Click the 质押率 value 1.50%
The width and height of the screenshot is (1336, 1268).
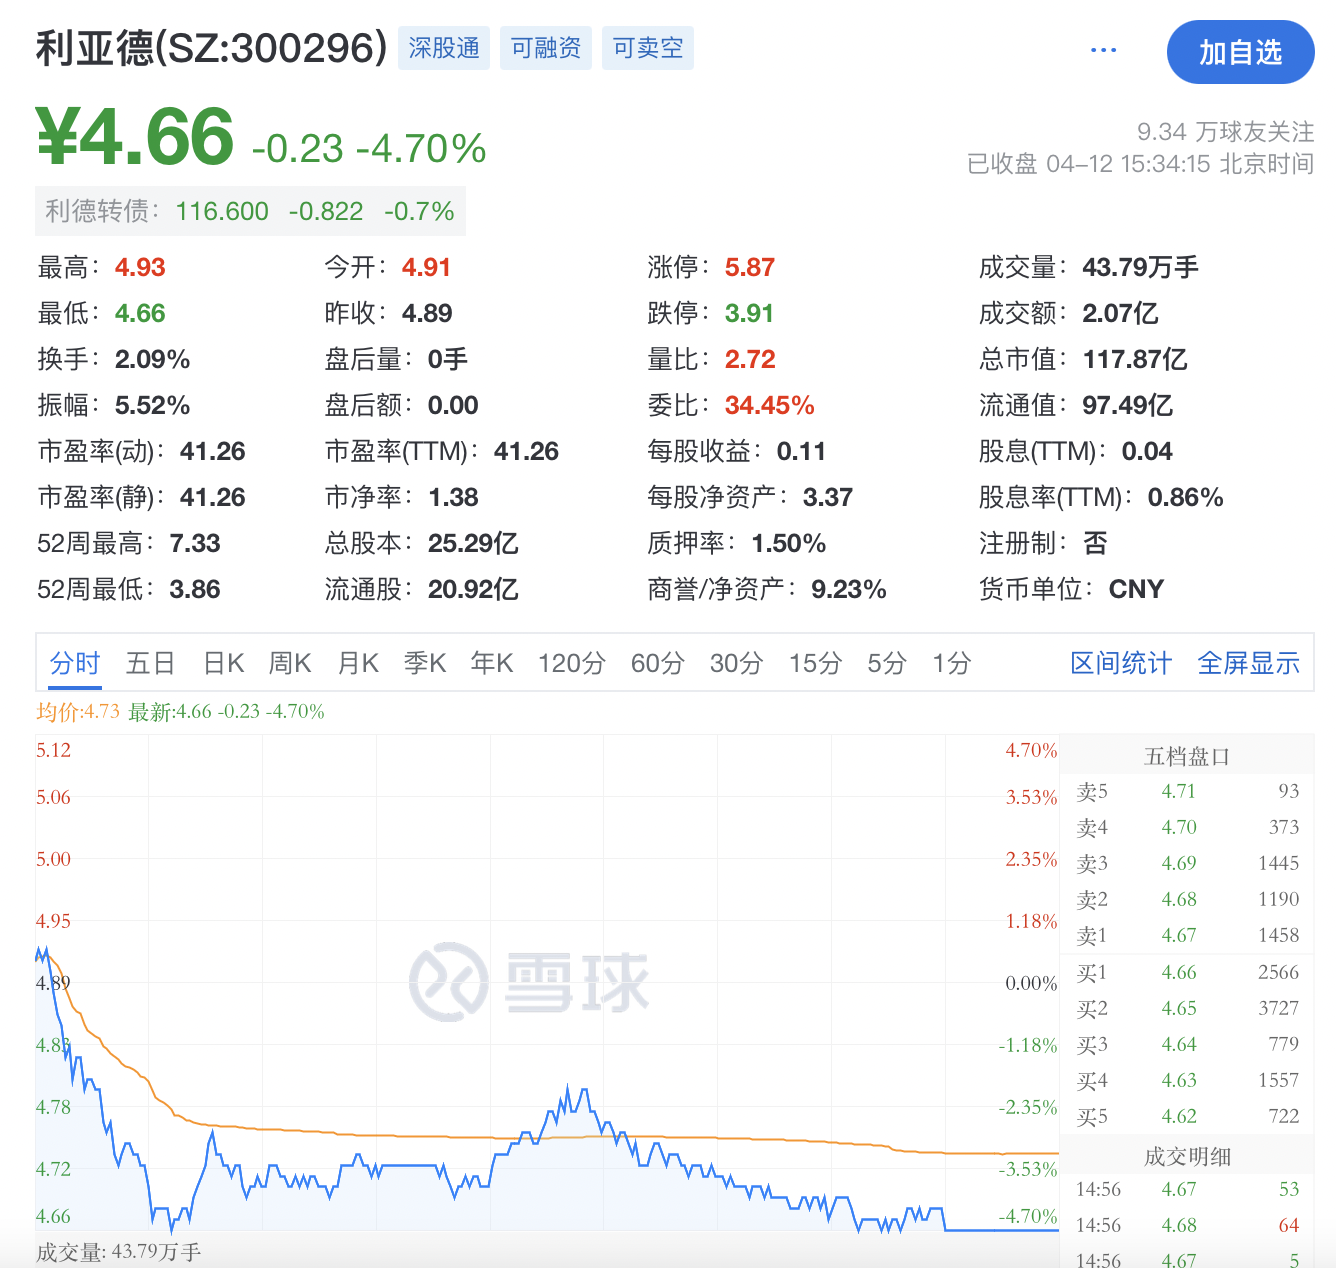[789, 543]
